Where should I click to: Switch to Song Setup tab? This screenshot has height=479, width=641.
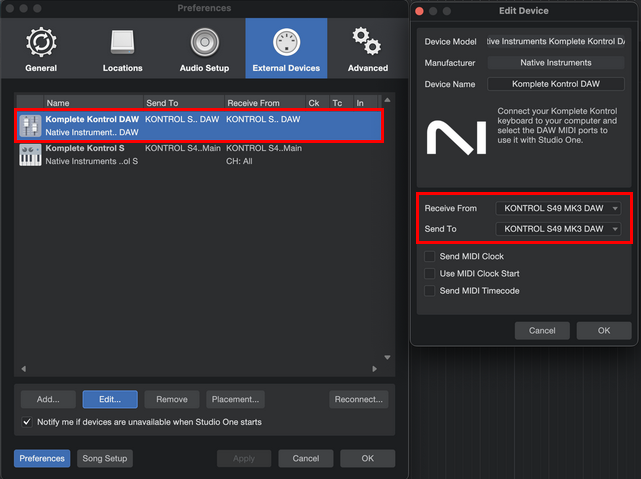point(104,458)
